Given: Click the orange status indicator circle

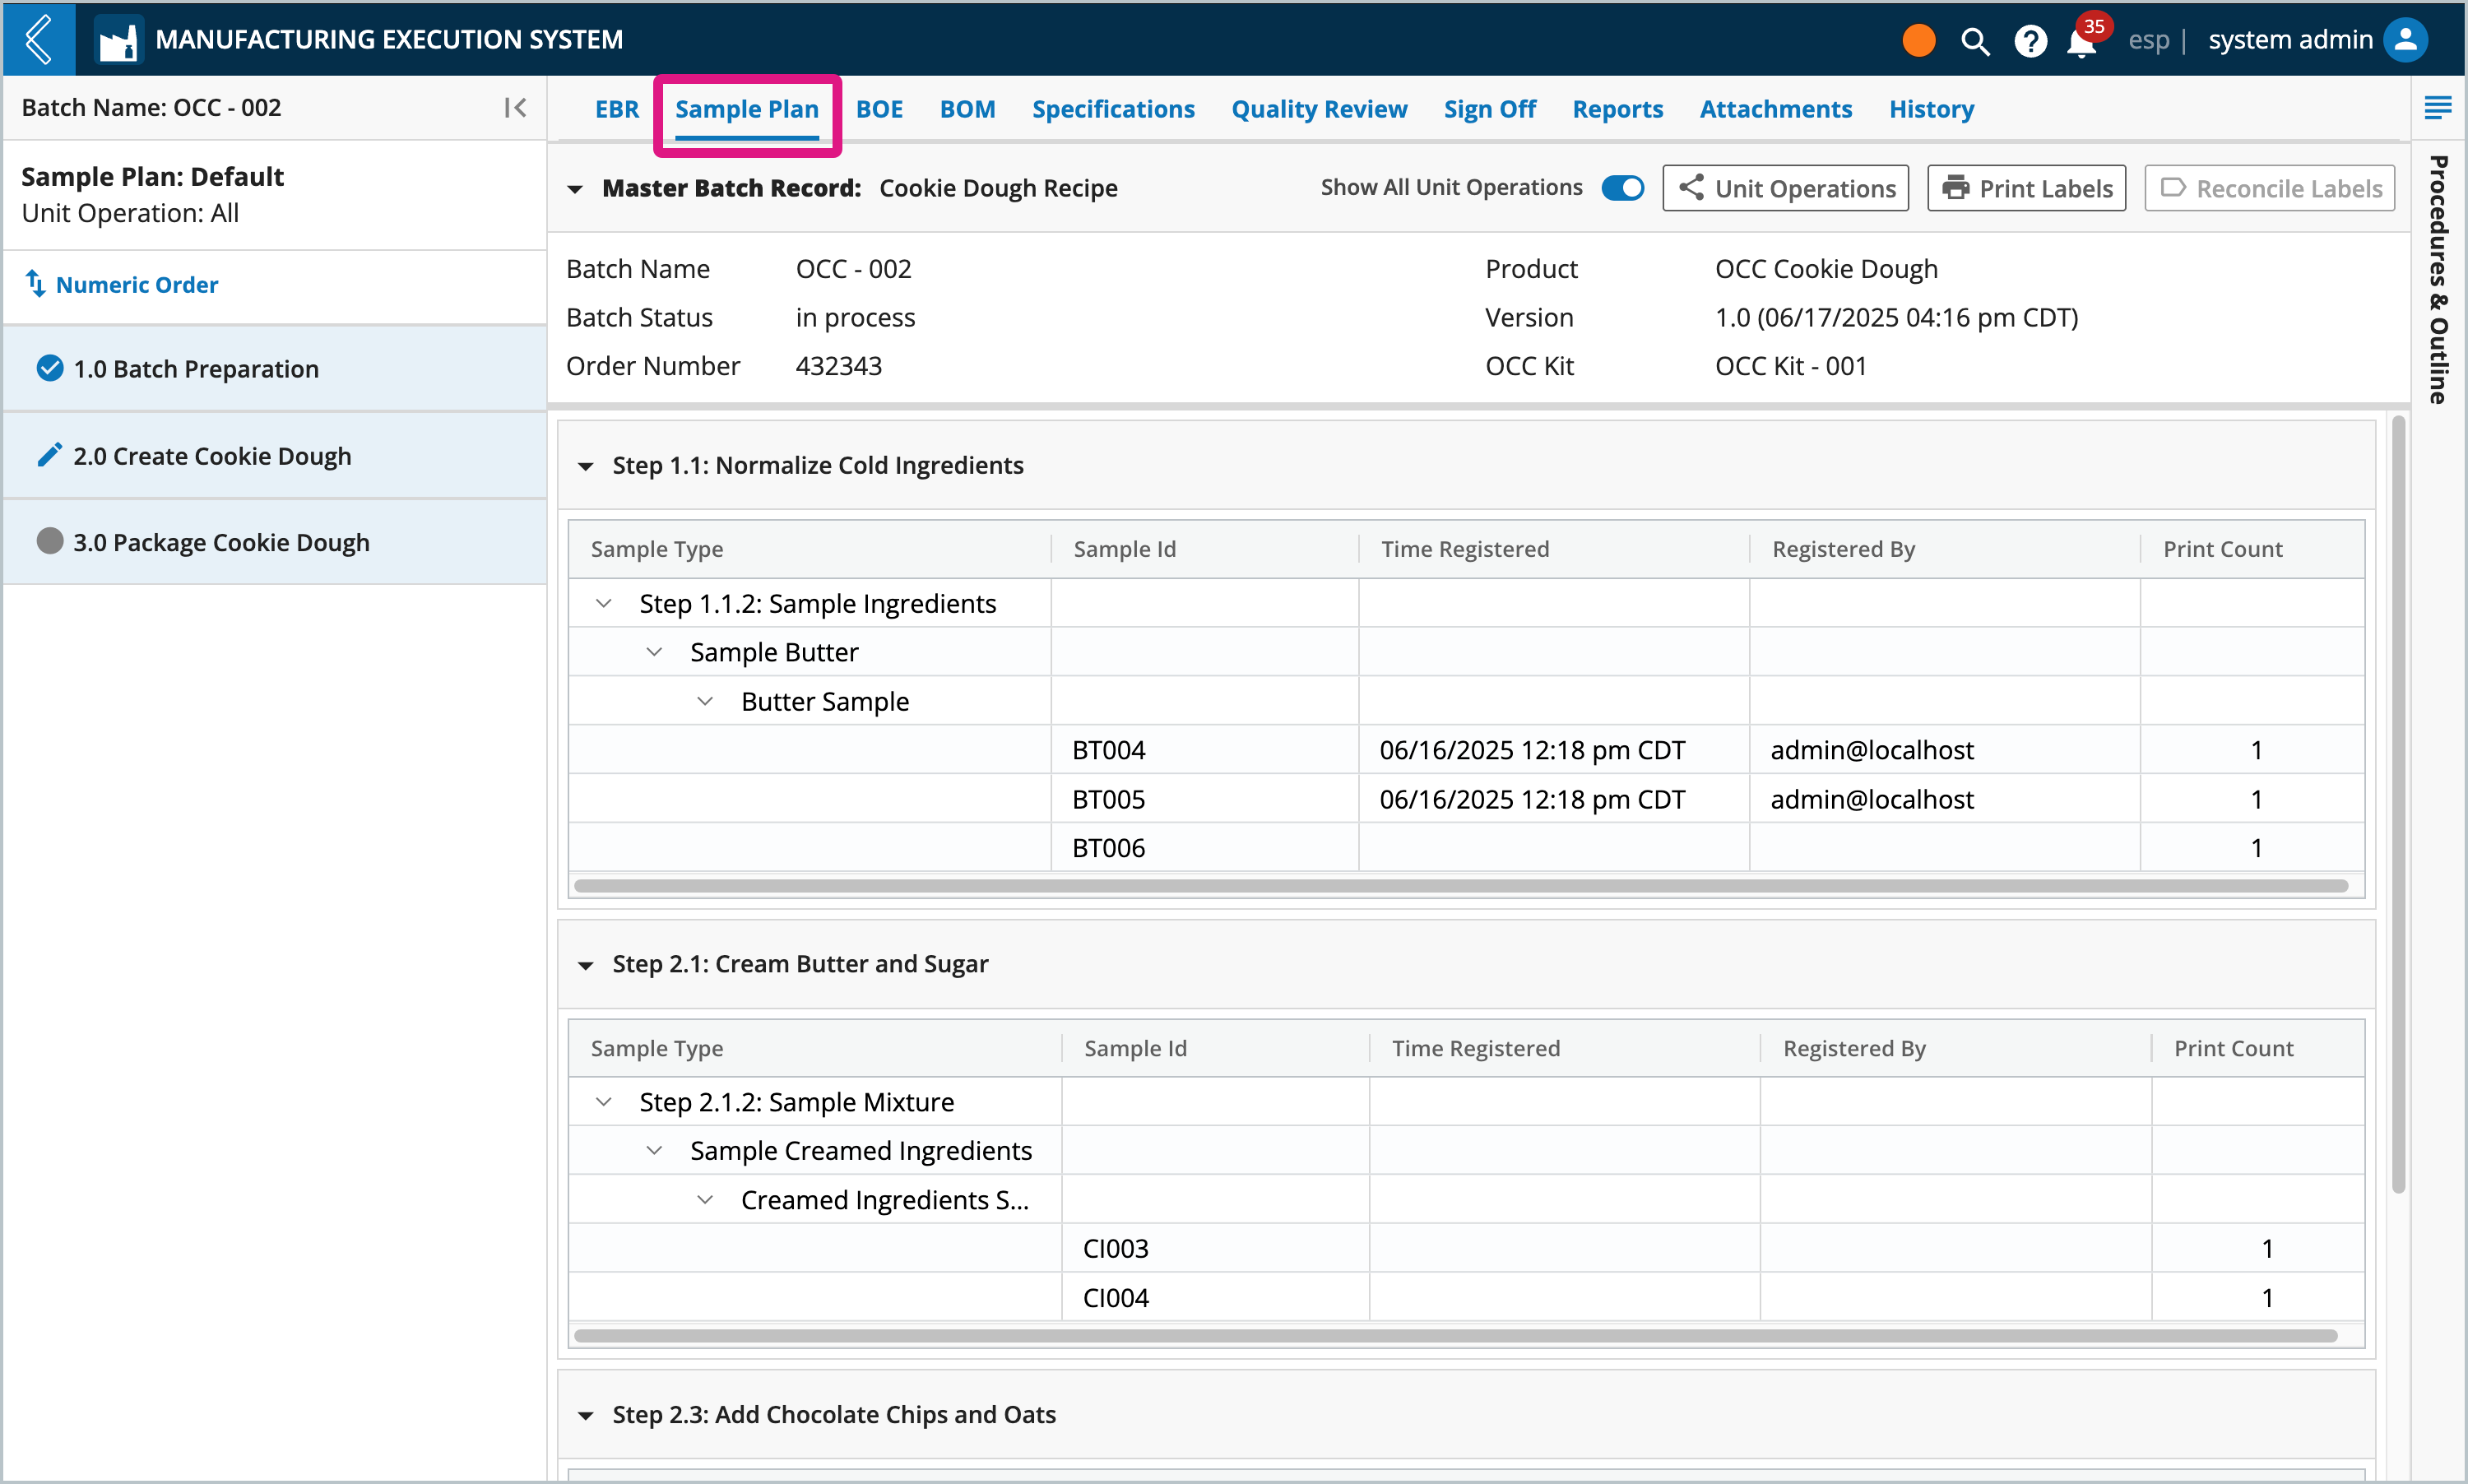Looking at the screenshot, I should 1918,41.
